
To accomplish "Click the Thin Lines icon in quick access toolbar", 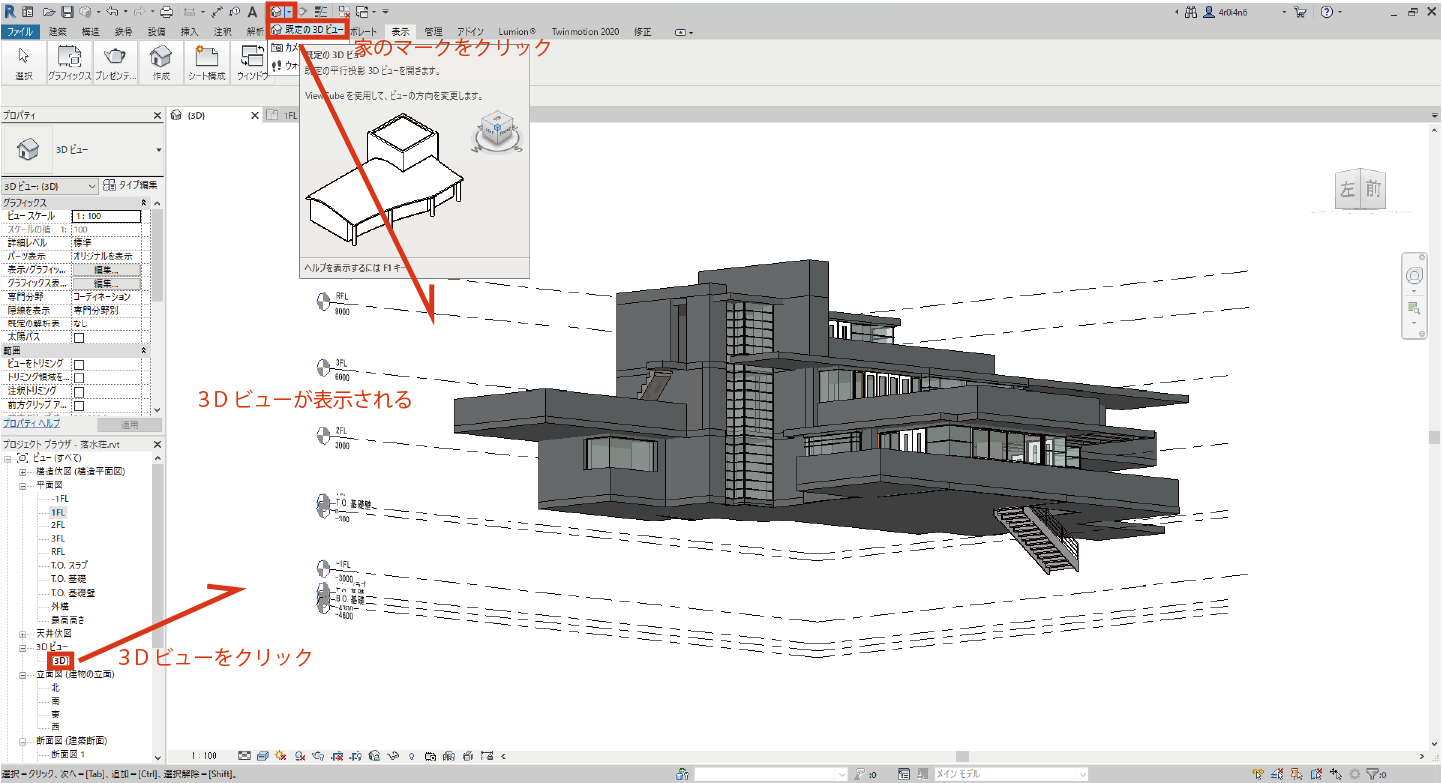I will point(321,12).
